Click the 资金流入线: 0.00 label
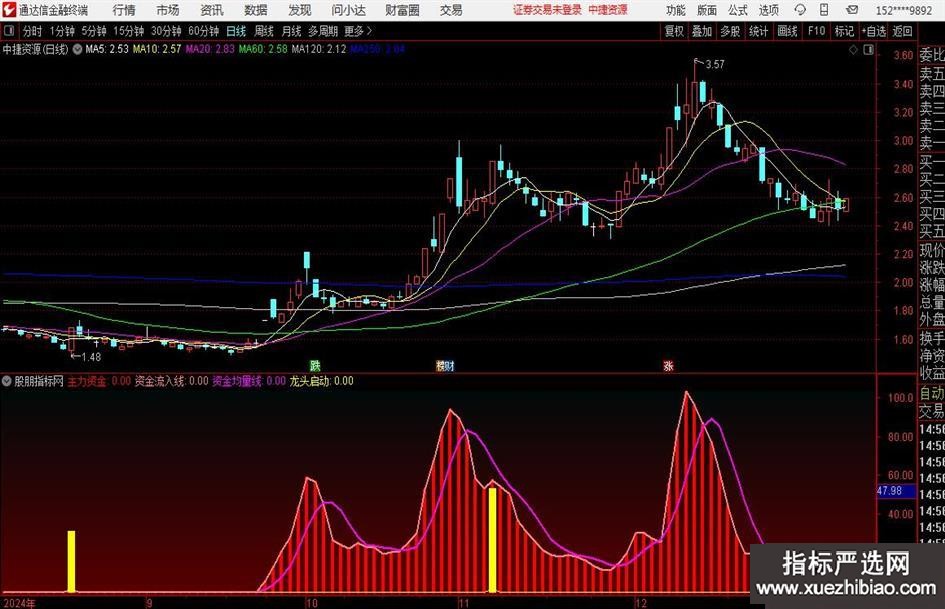The image size is (945, 609). tap(172, 381)
